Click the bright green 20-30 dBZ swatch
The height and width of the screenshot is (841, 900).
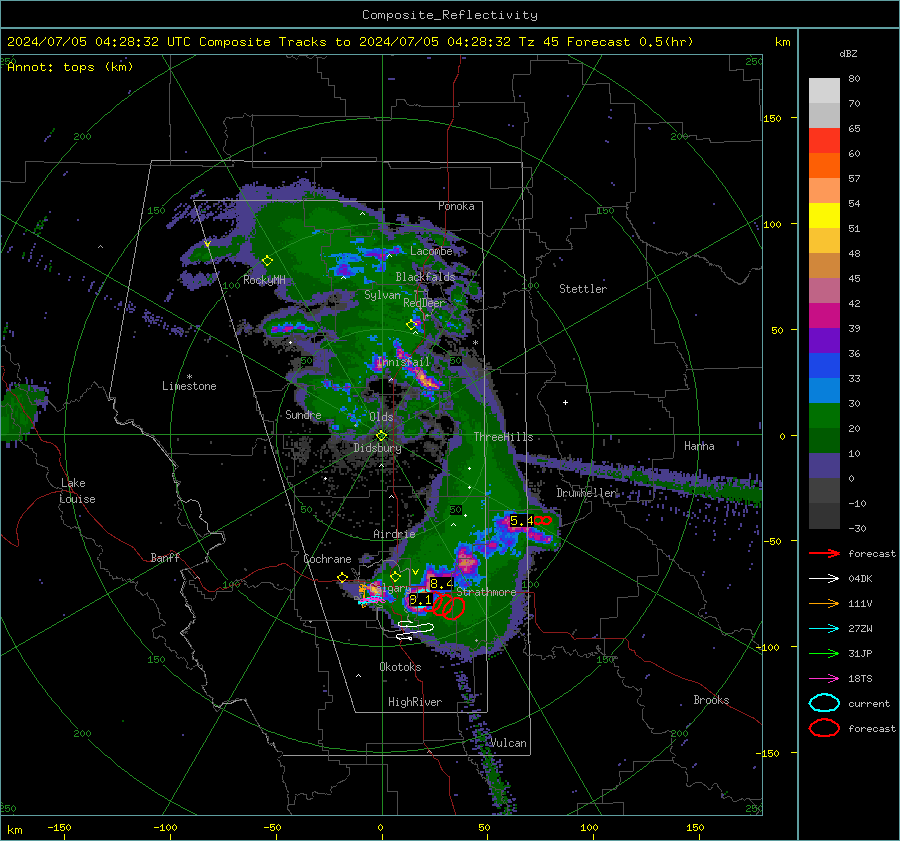(824, 416)
